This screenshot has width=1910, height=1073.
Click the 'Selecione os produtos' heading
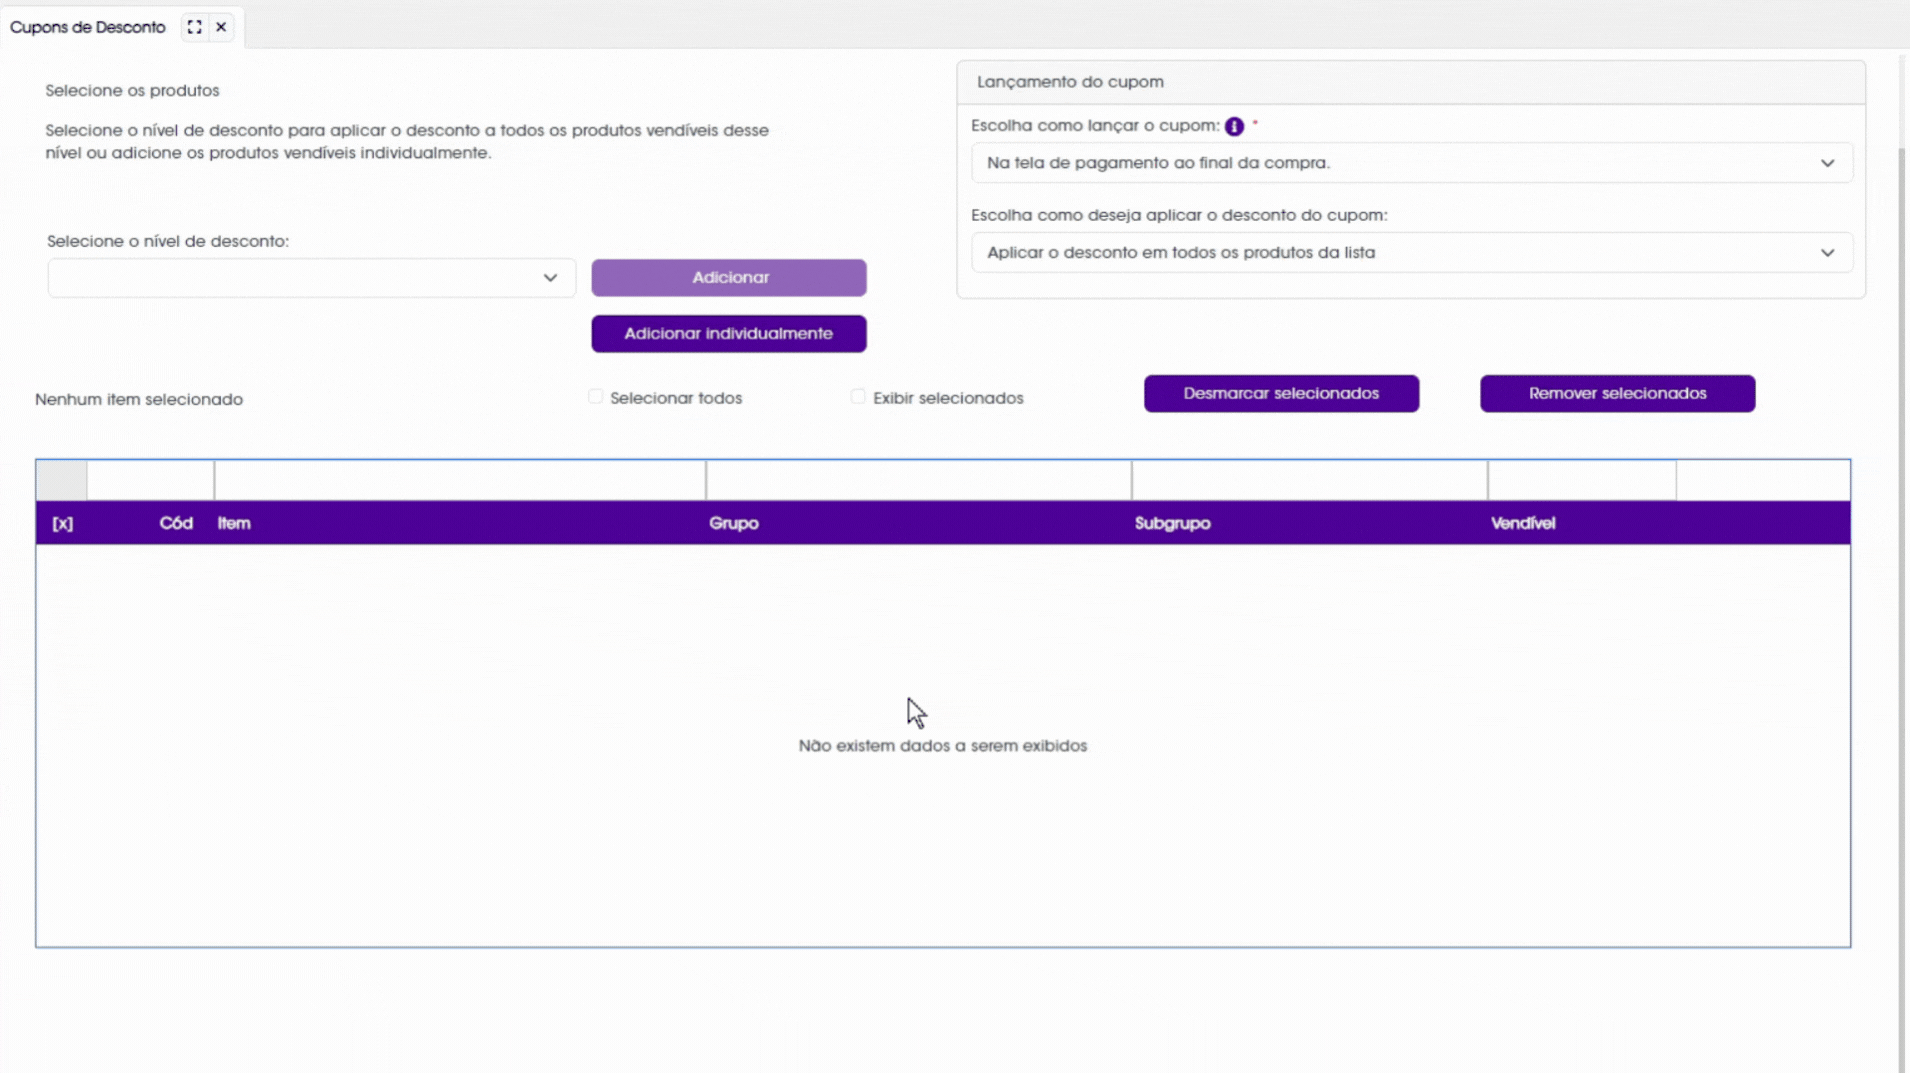pos(132,90)
